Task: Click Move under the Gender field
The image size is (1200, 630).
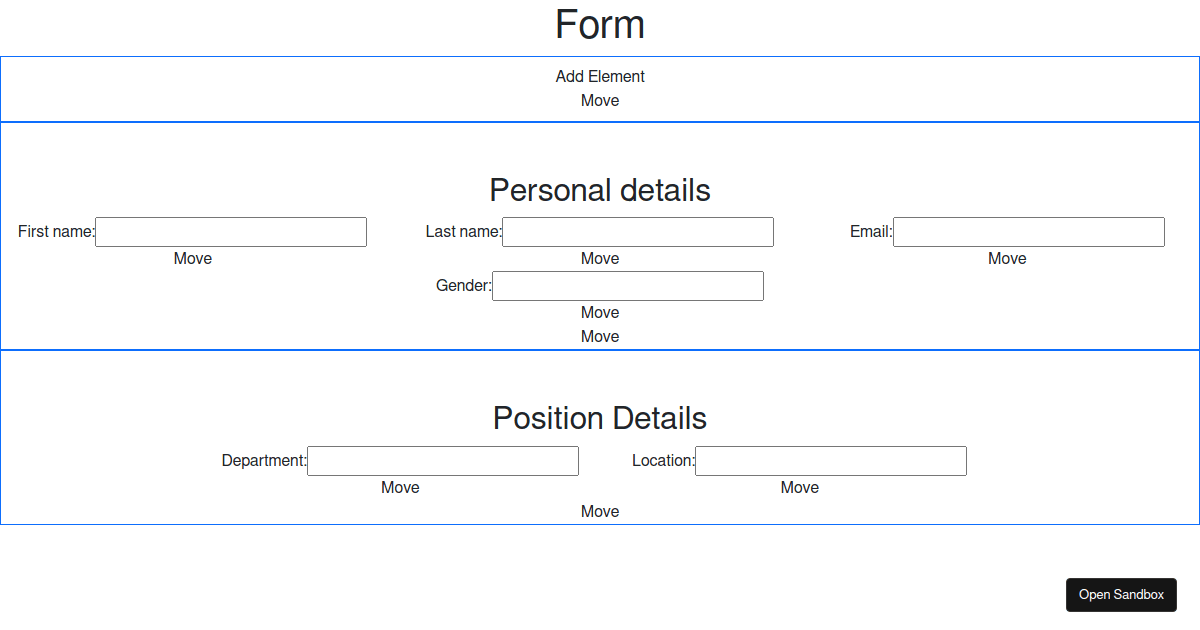Action: pos(600,312)
